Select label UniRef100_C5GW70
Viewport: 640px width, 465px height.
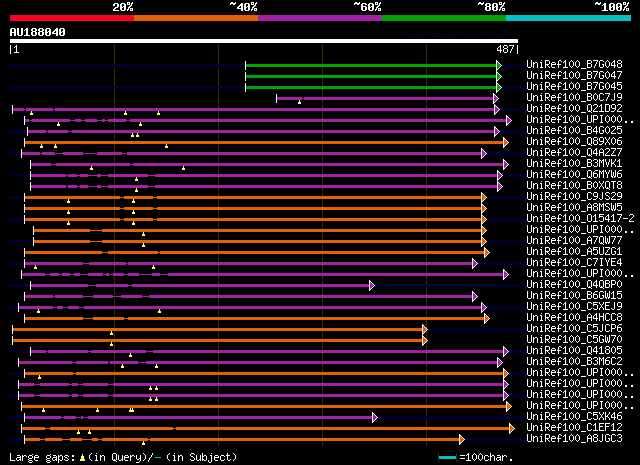574,339
